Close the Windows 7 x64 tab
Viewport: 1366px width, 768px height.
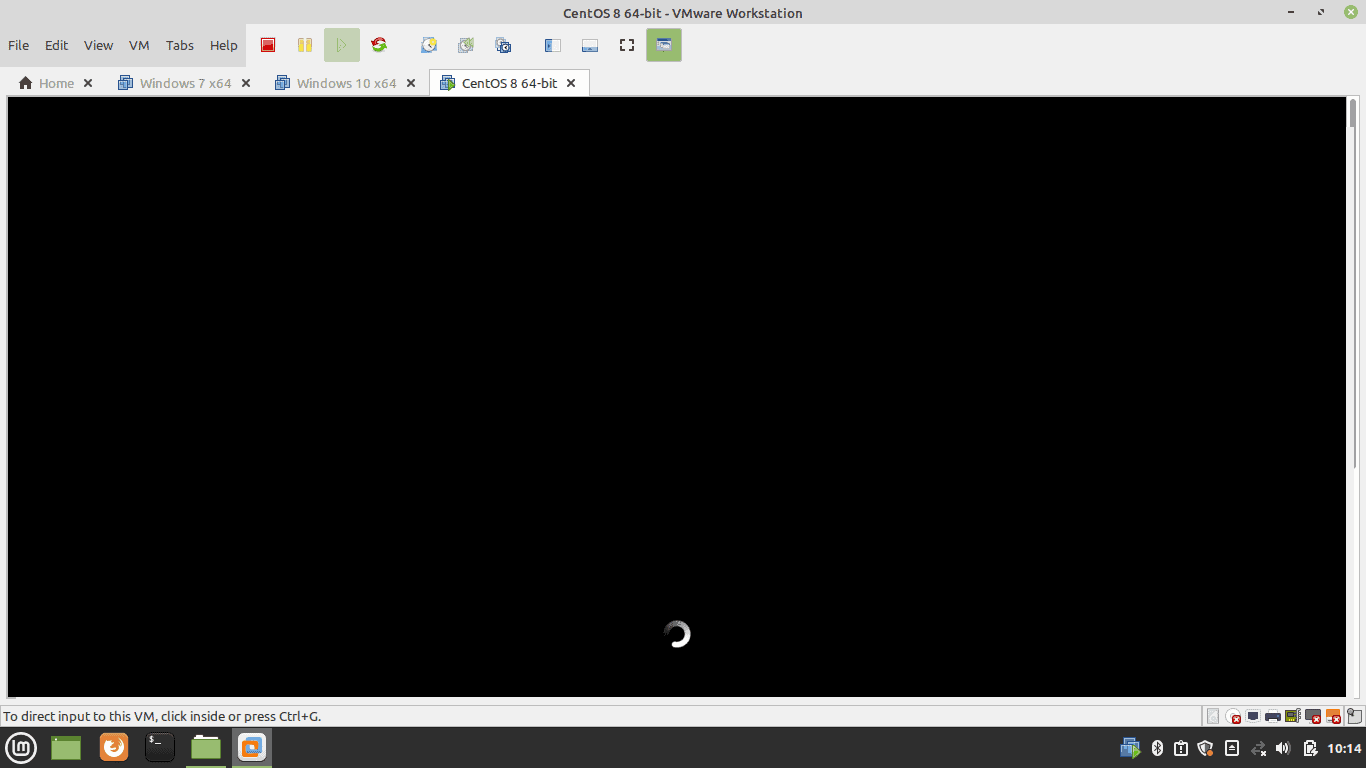[x=246, y=83]
